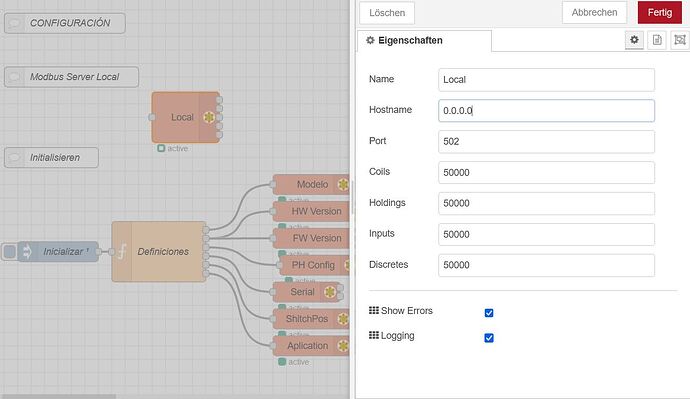Screen dimensions: 690x399
Task: Click into the Coils input field
Action: click(x=546, y=172)
